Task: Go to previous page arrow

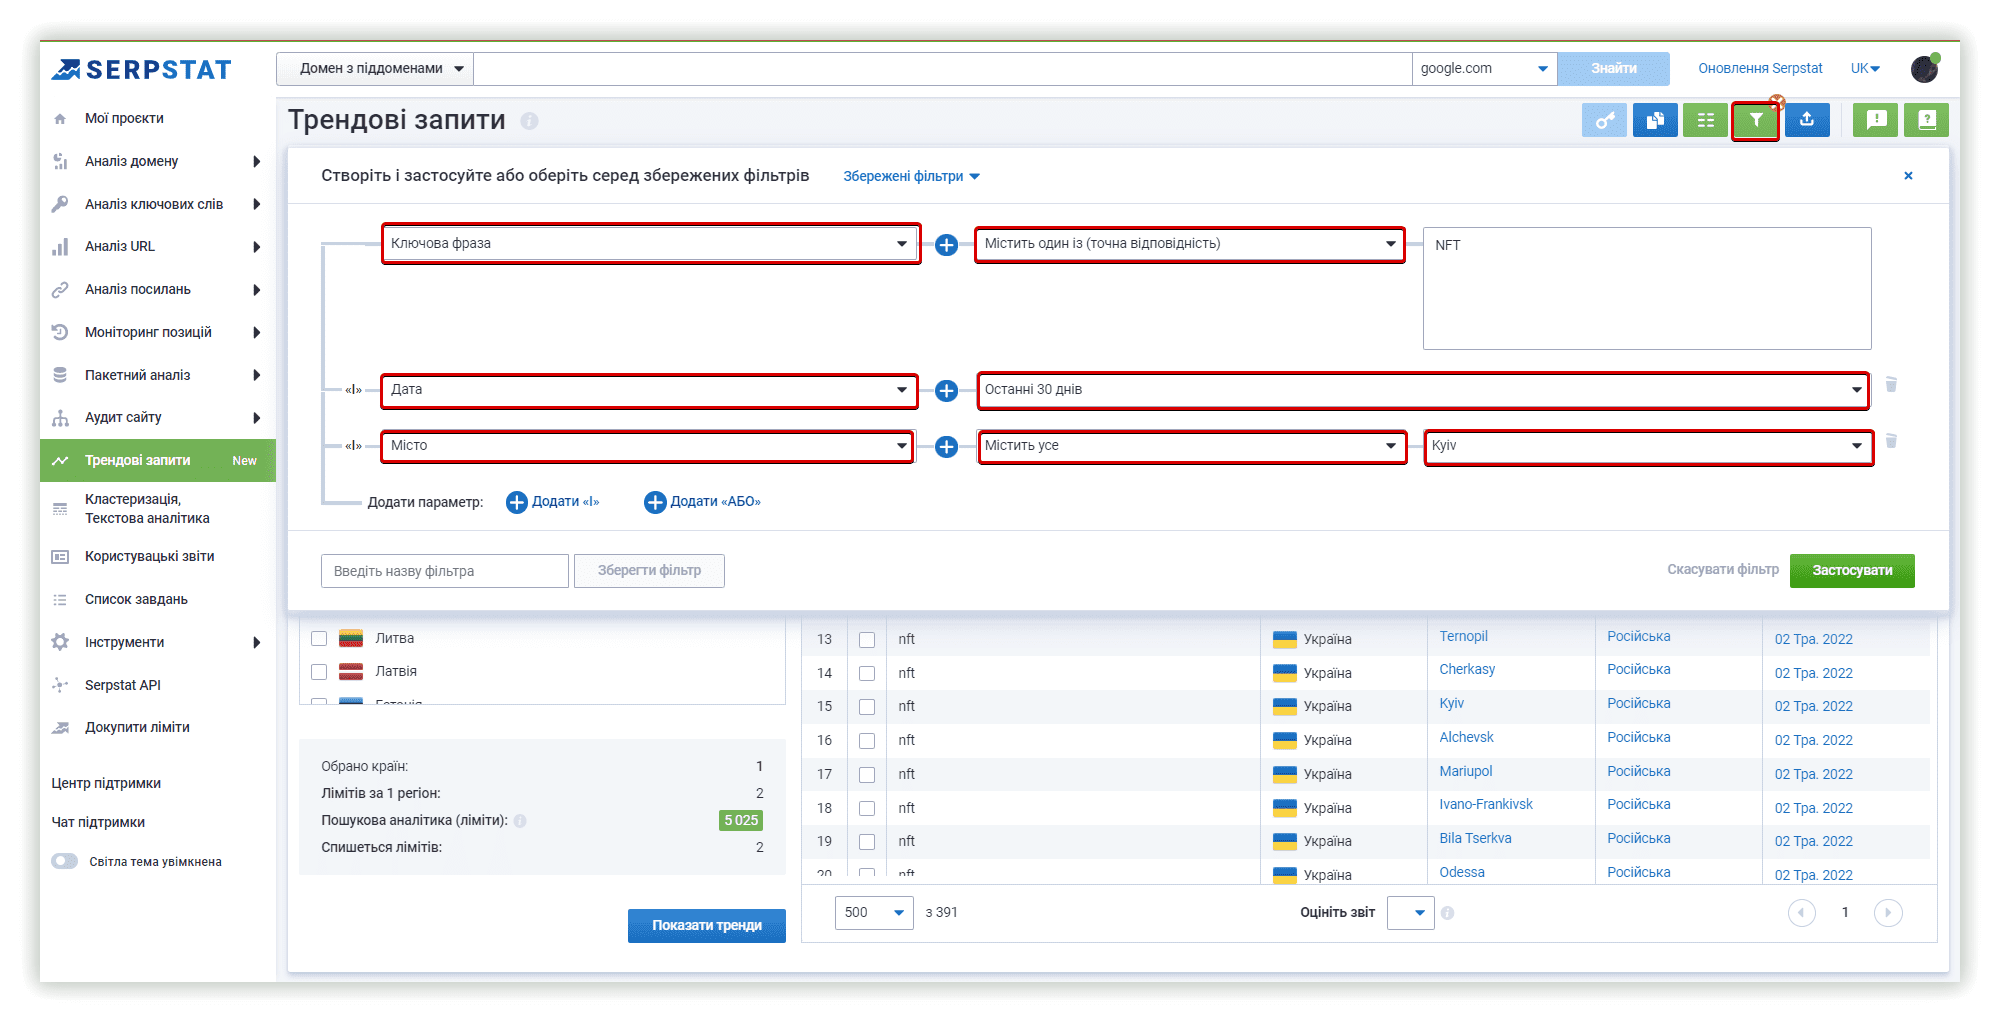Action: (x=1801, y=912)
